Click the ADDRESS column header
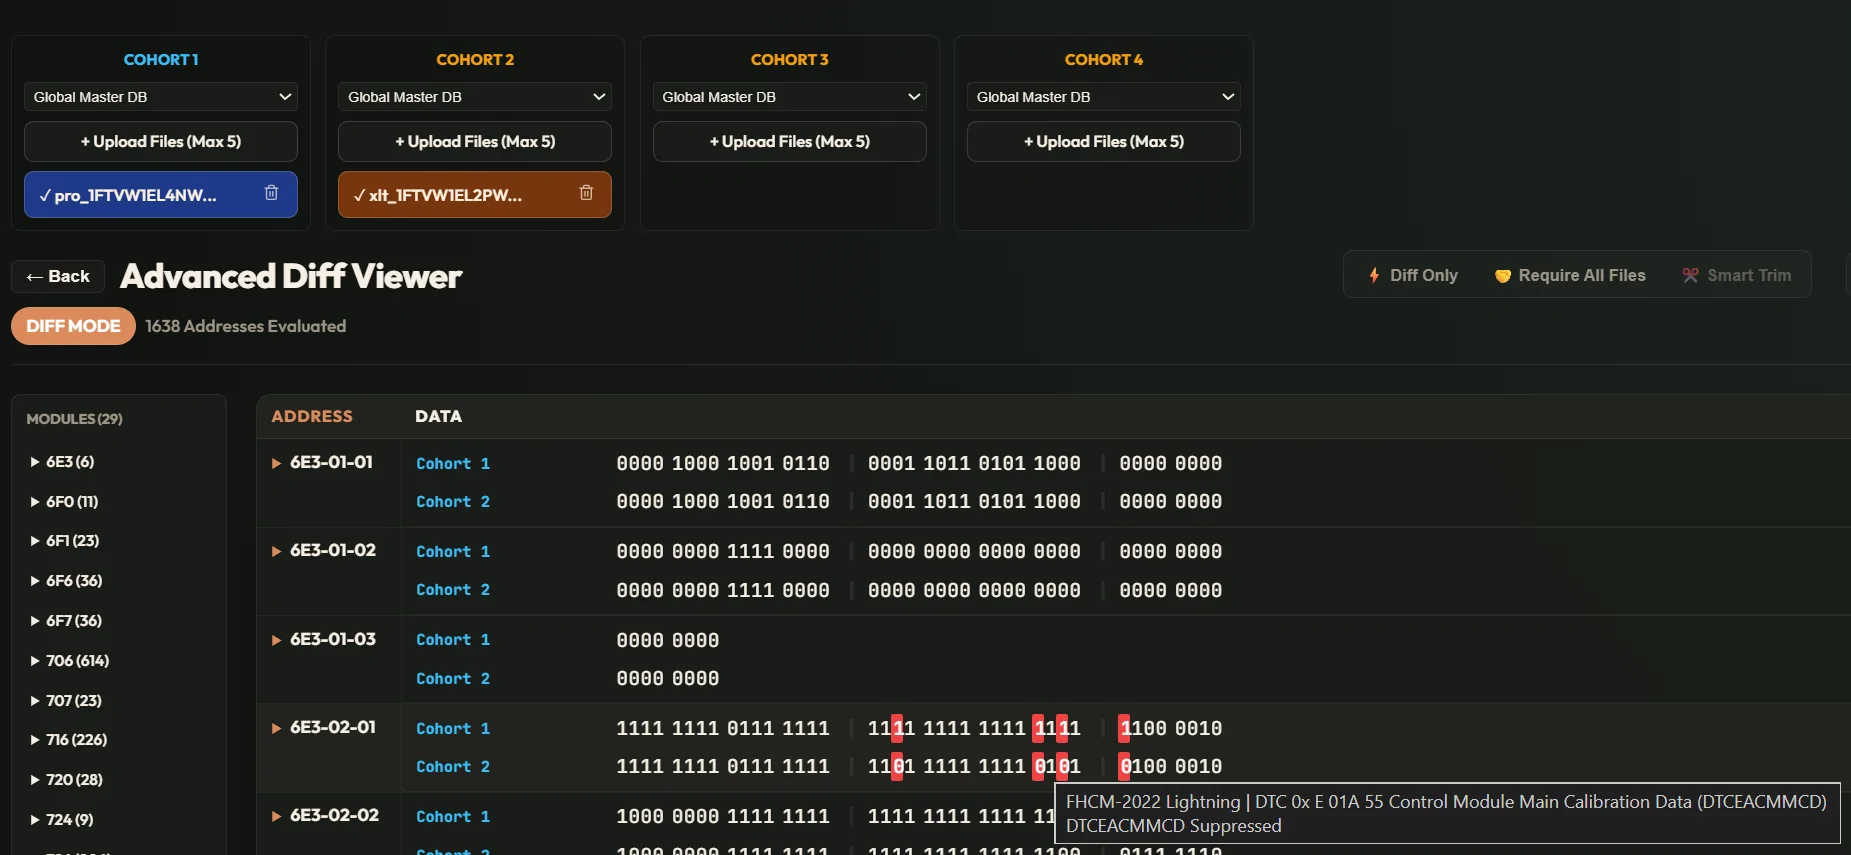 312,416
